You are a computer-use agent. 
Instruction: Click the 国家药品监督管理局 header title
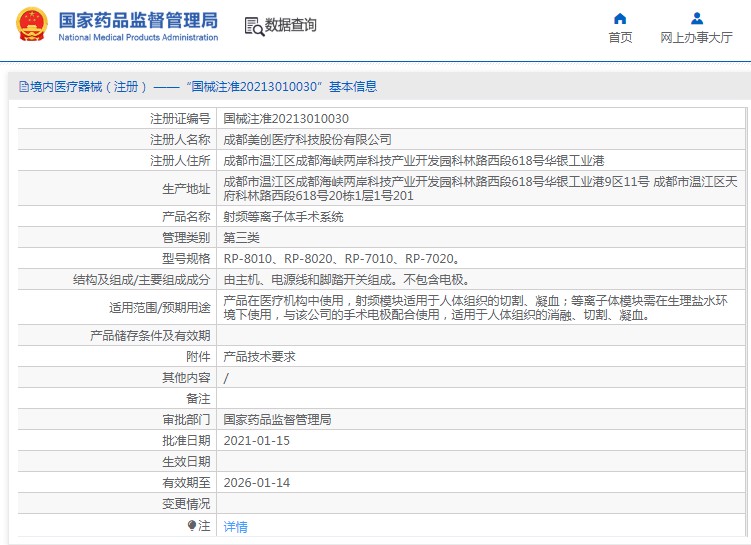tap(138, 20)
